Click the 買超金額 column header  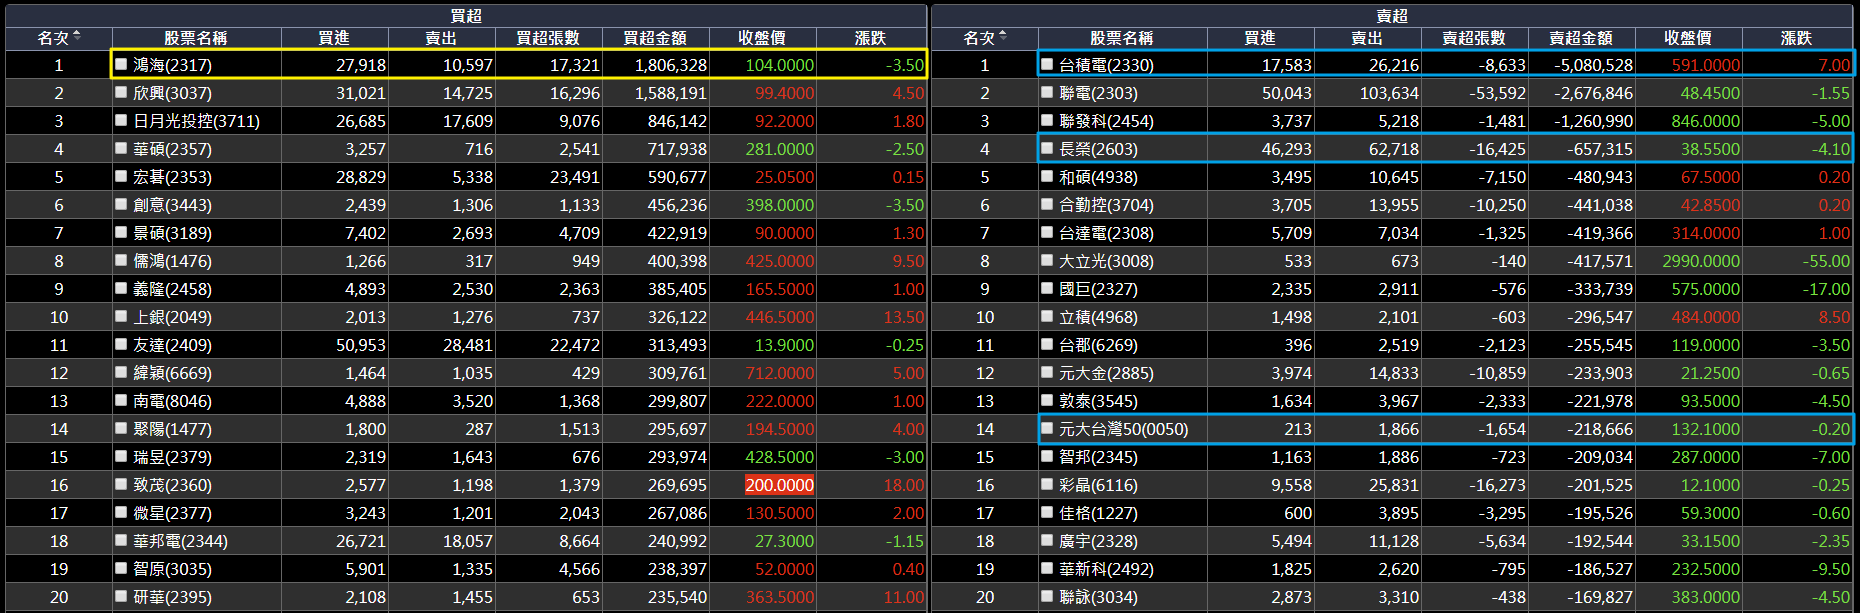coord(655,38)
